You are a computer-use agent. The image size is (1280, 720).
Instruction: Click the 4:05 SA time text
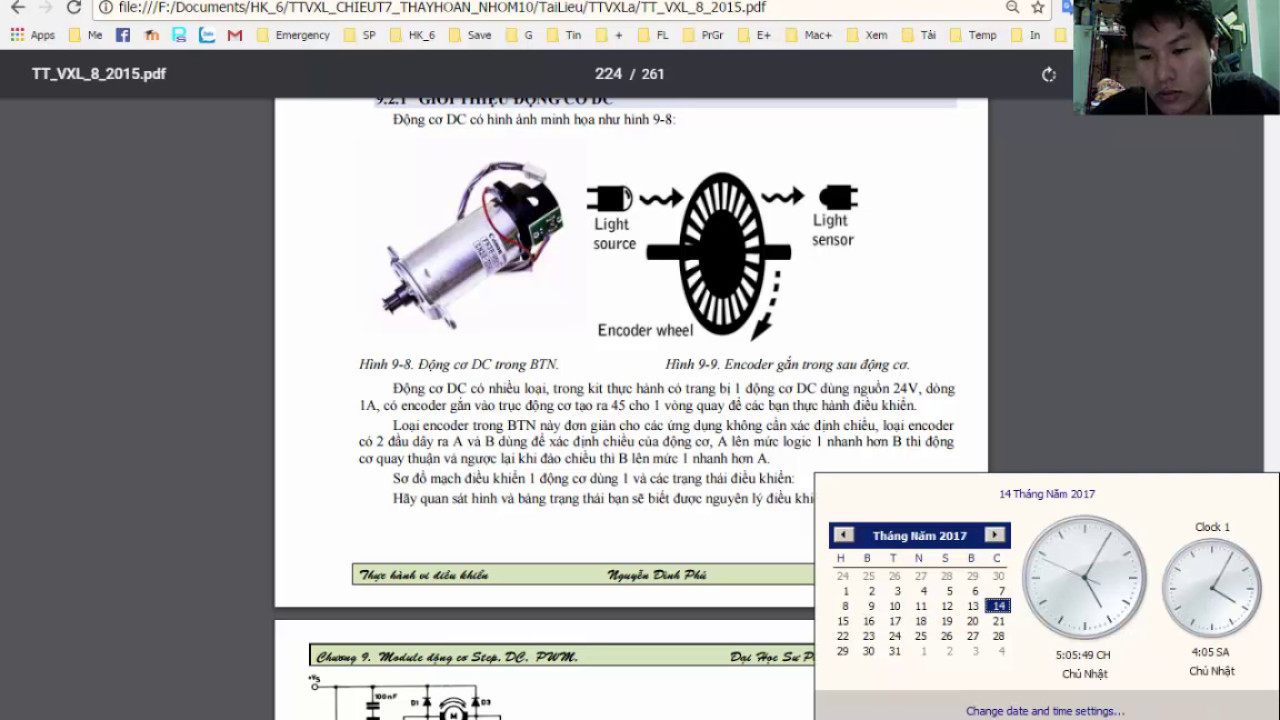tap(1211, 652)
